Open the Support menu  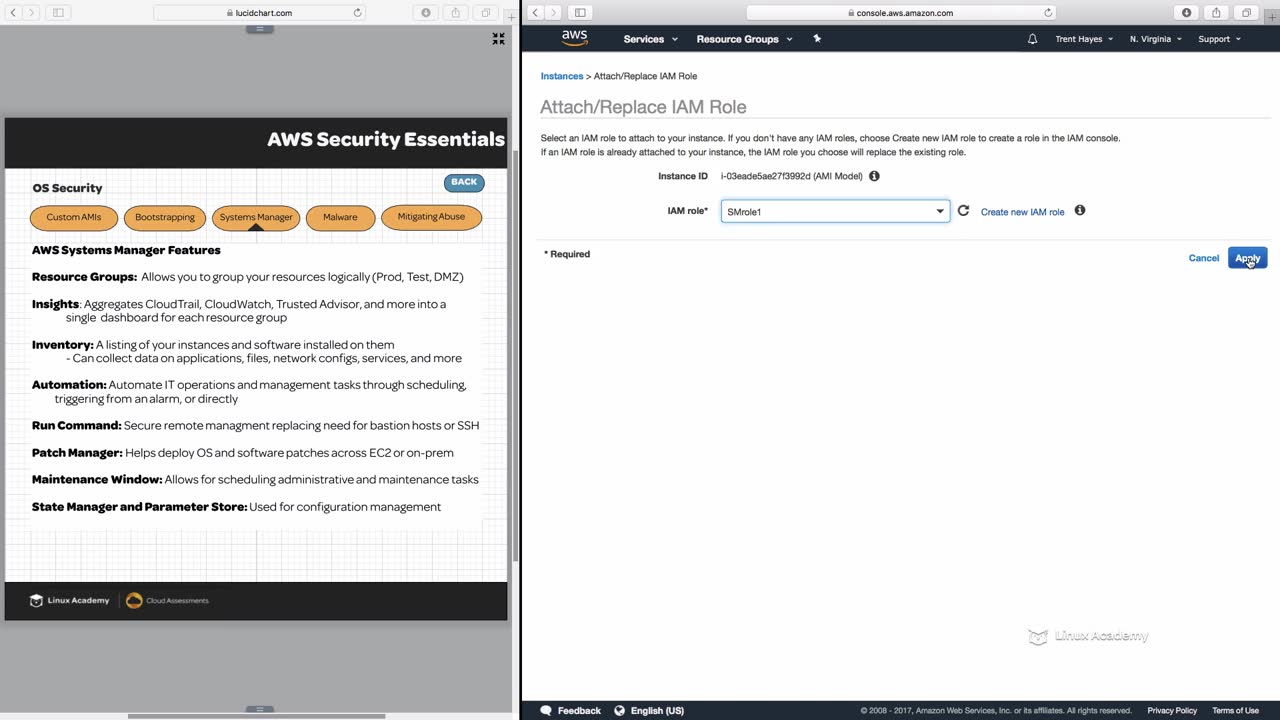coord(1219,39)
